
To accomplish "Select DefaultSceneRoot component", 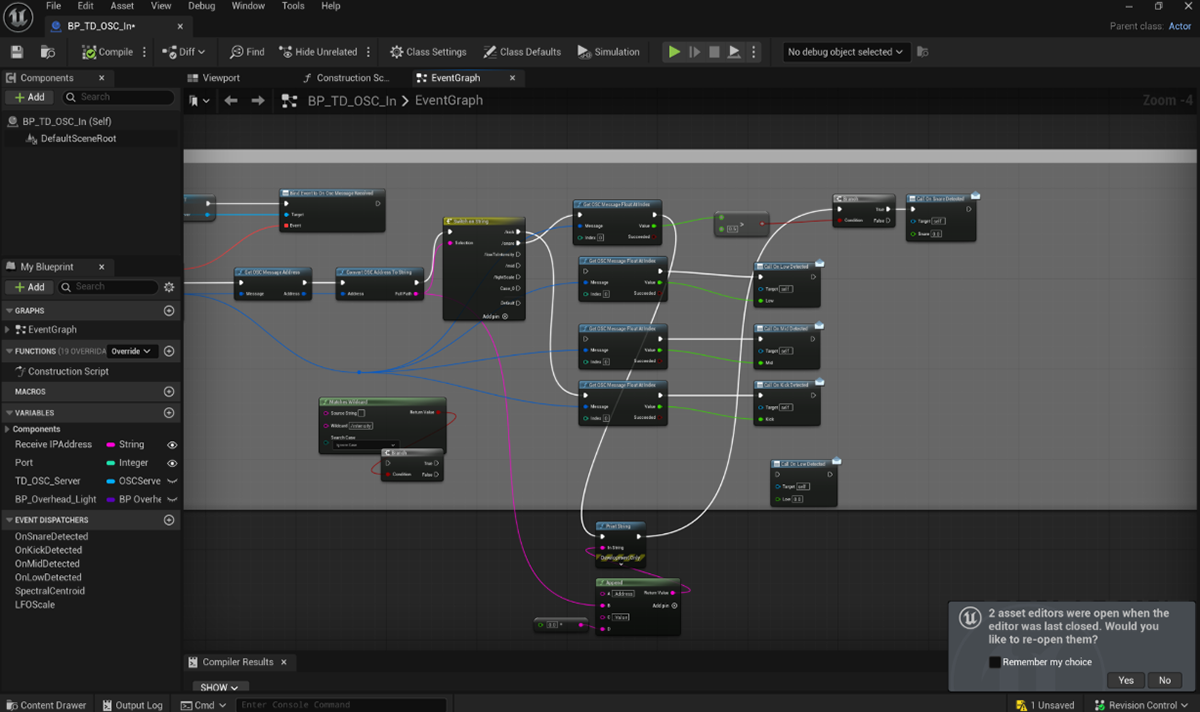I will (78, 139).
